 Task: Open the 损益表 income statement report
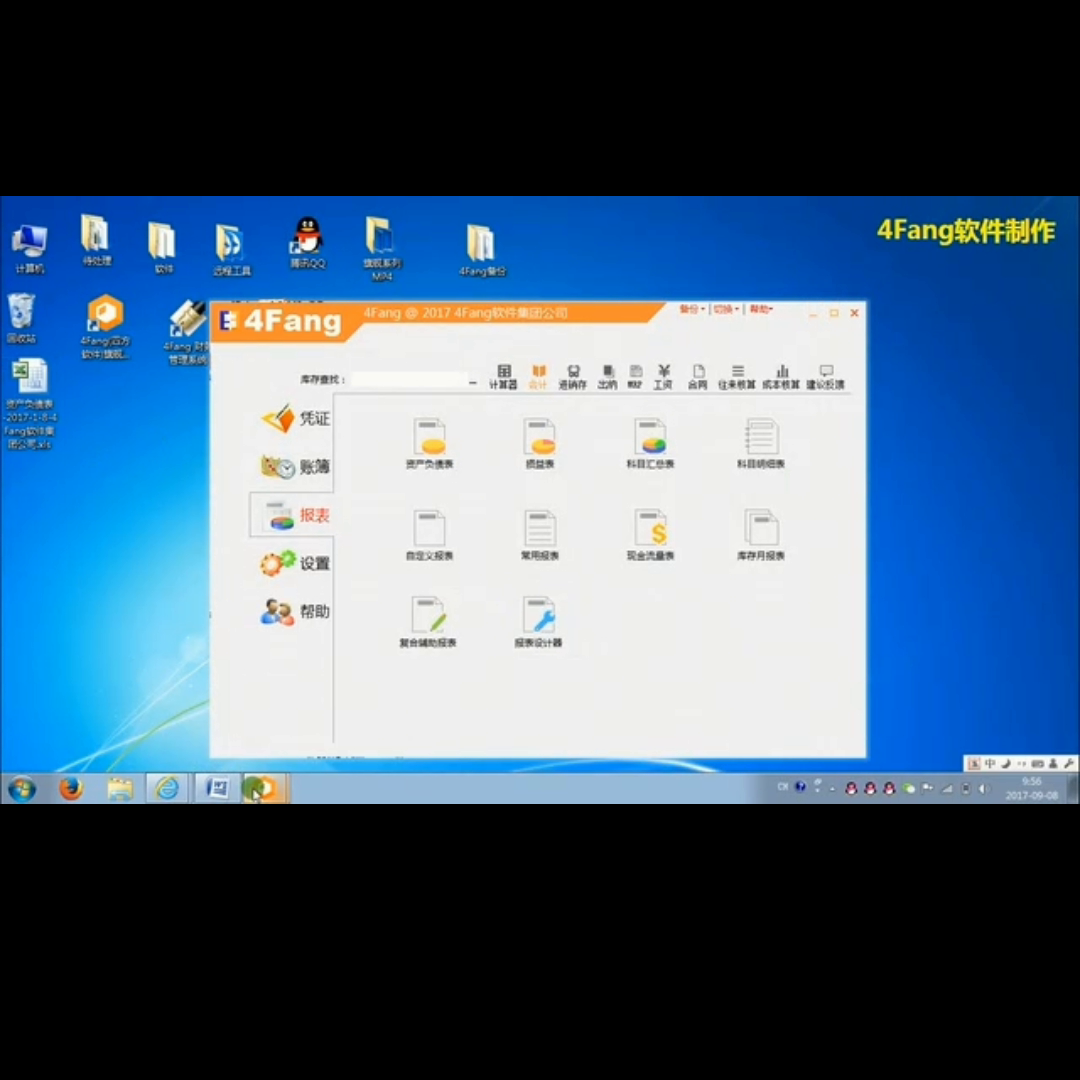(539, 444)
